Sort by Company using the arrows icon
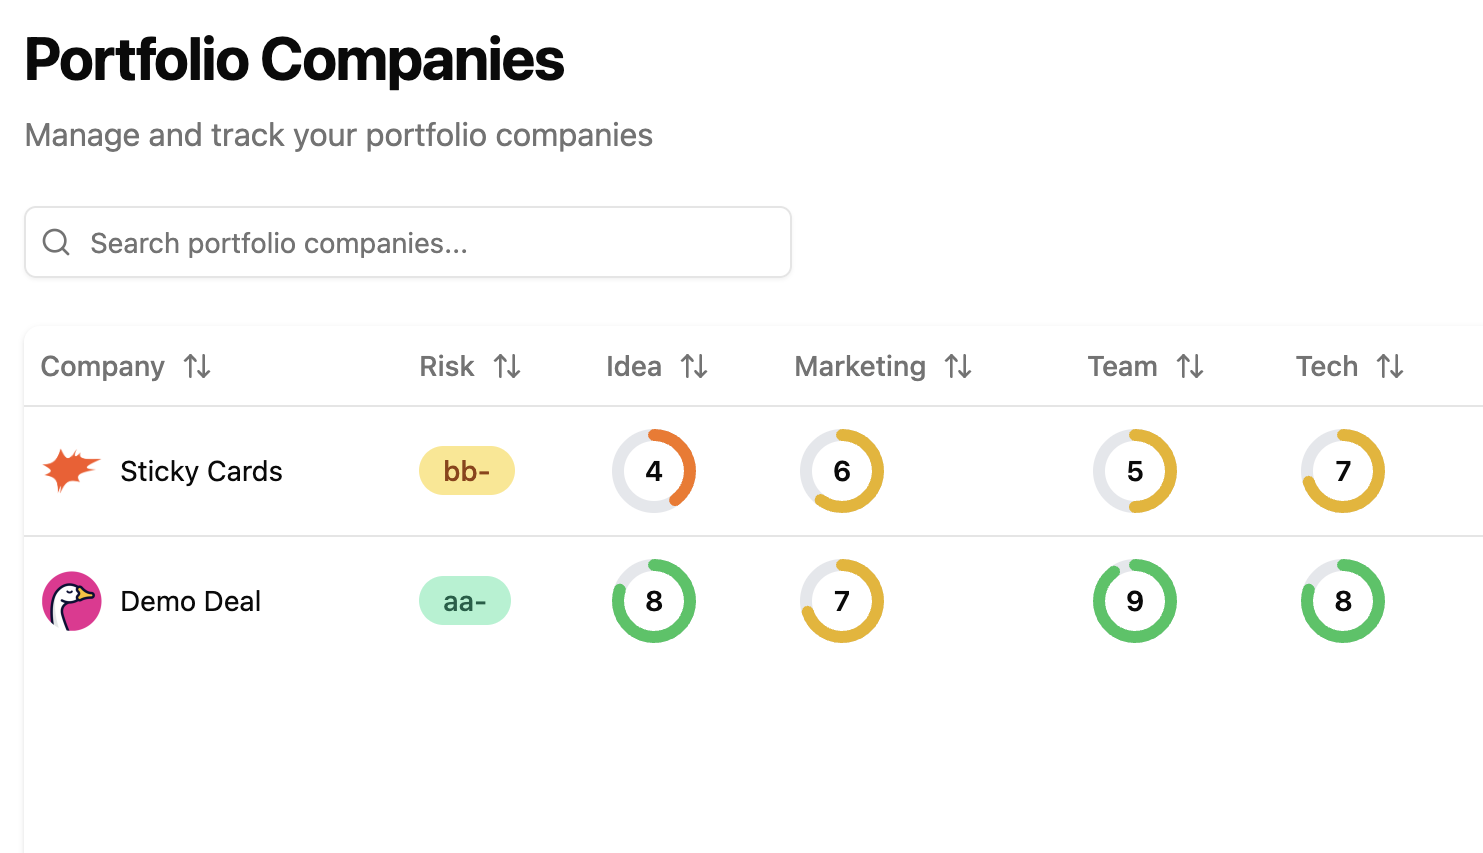 (197, 367)
